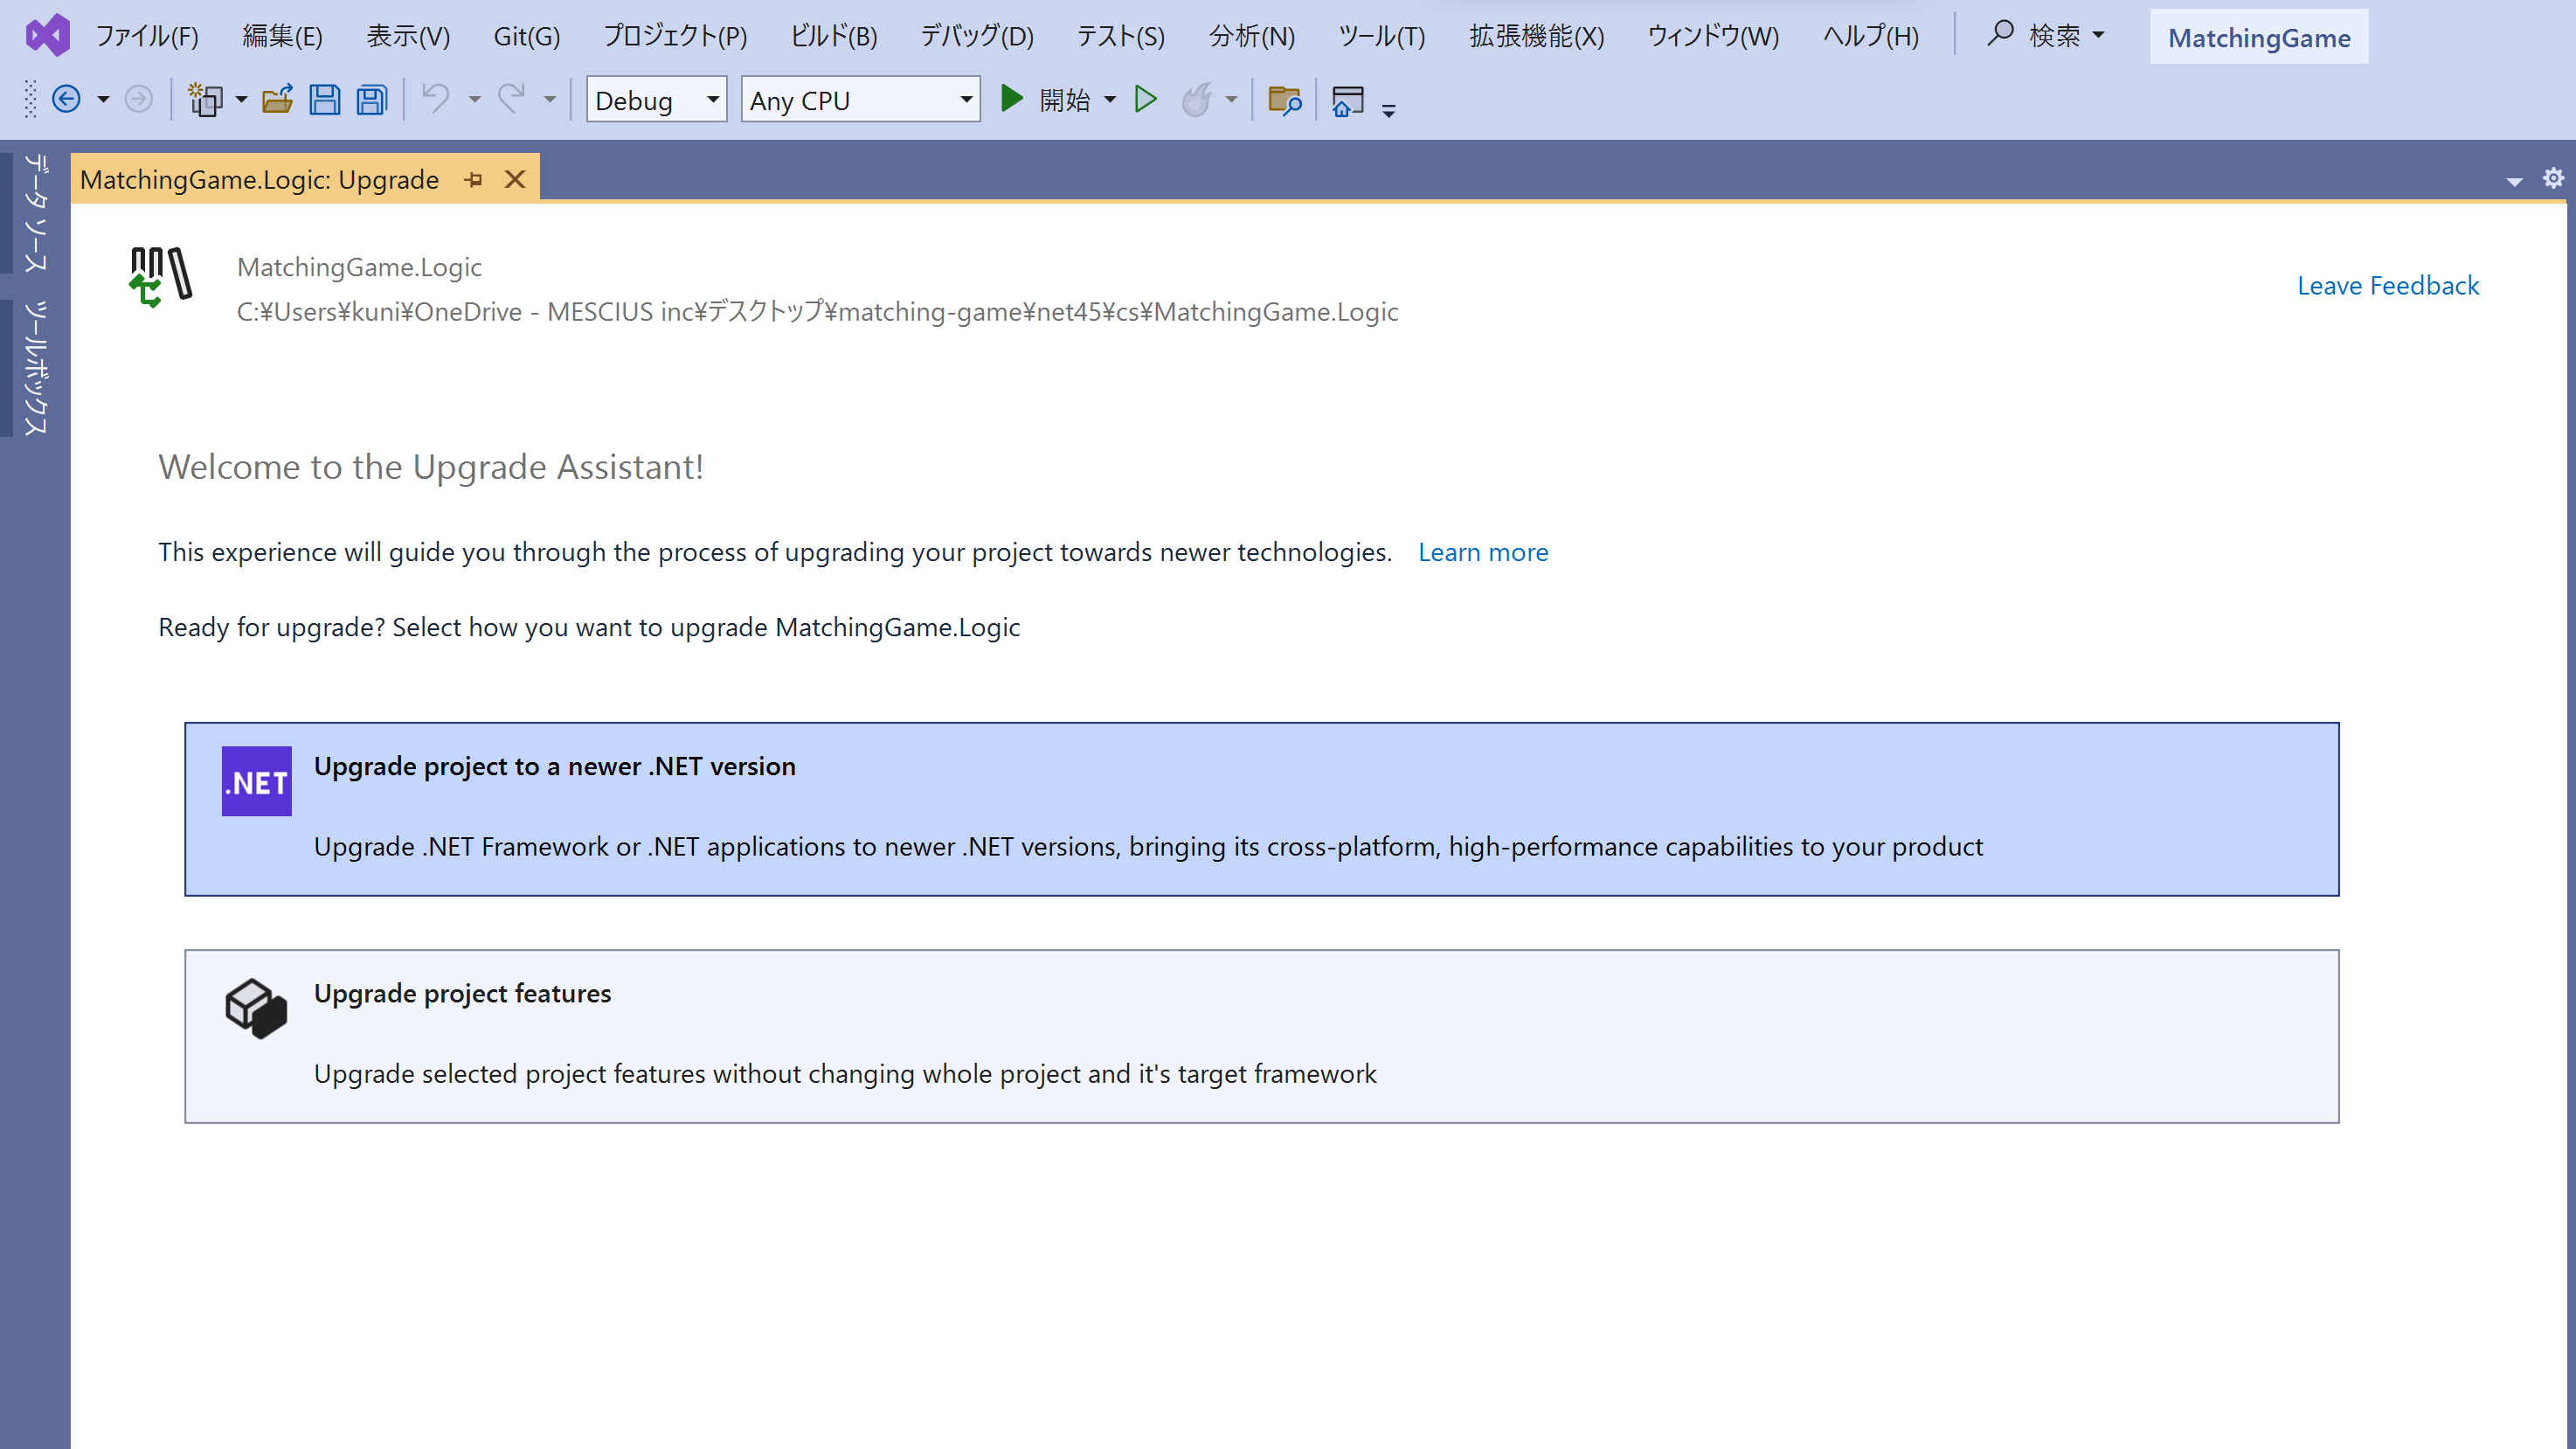The width and height of the screenshot is (2576, 1449).
Task: Open the ウィンドウ(W) menu
Action: (1713, 36)
